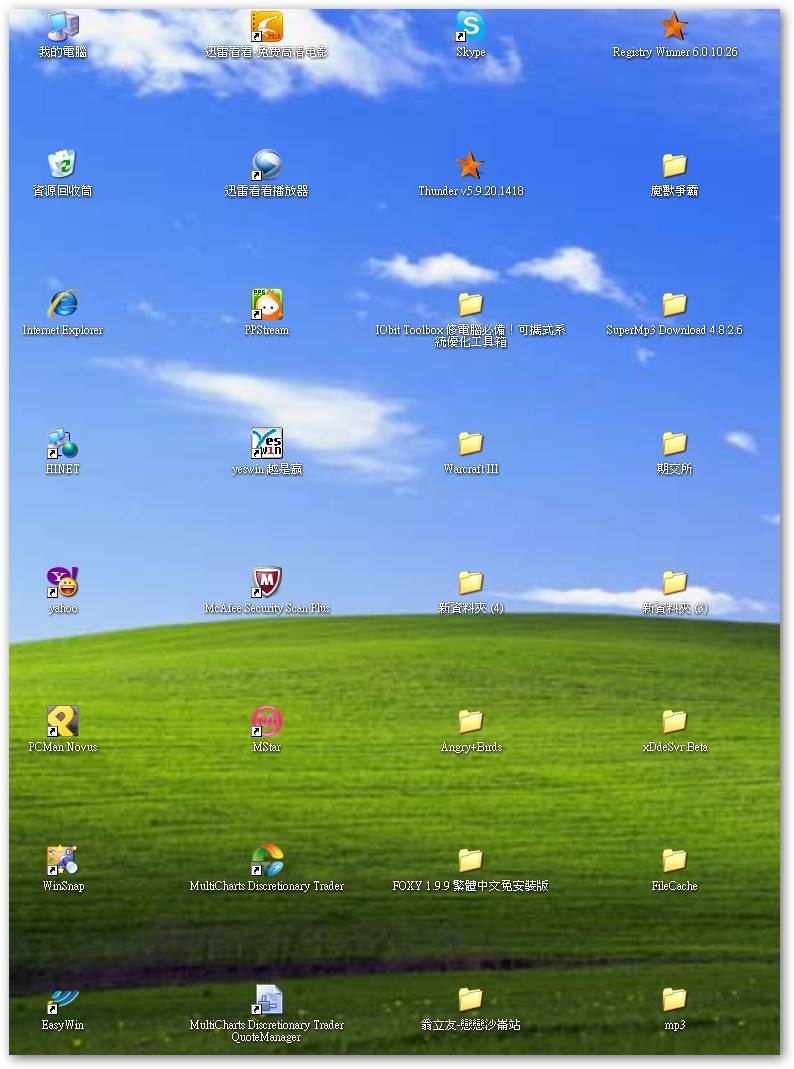Open the 魔獸爭霸 folder
794x1069 pixels.
(674, 166)
